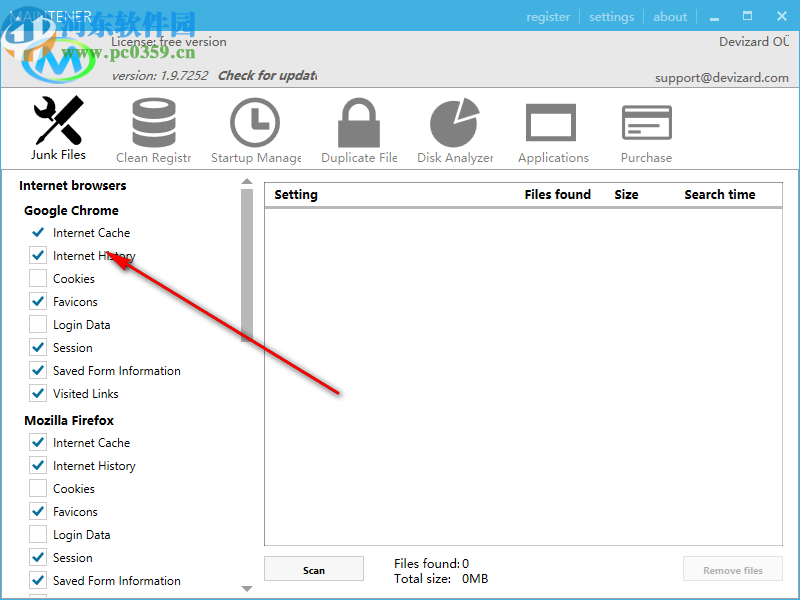The image size is (800, 600).
Task: Uncheck Google Chrome Visited Links
Action: (38, 393)
